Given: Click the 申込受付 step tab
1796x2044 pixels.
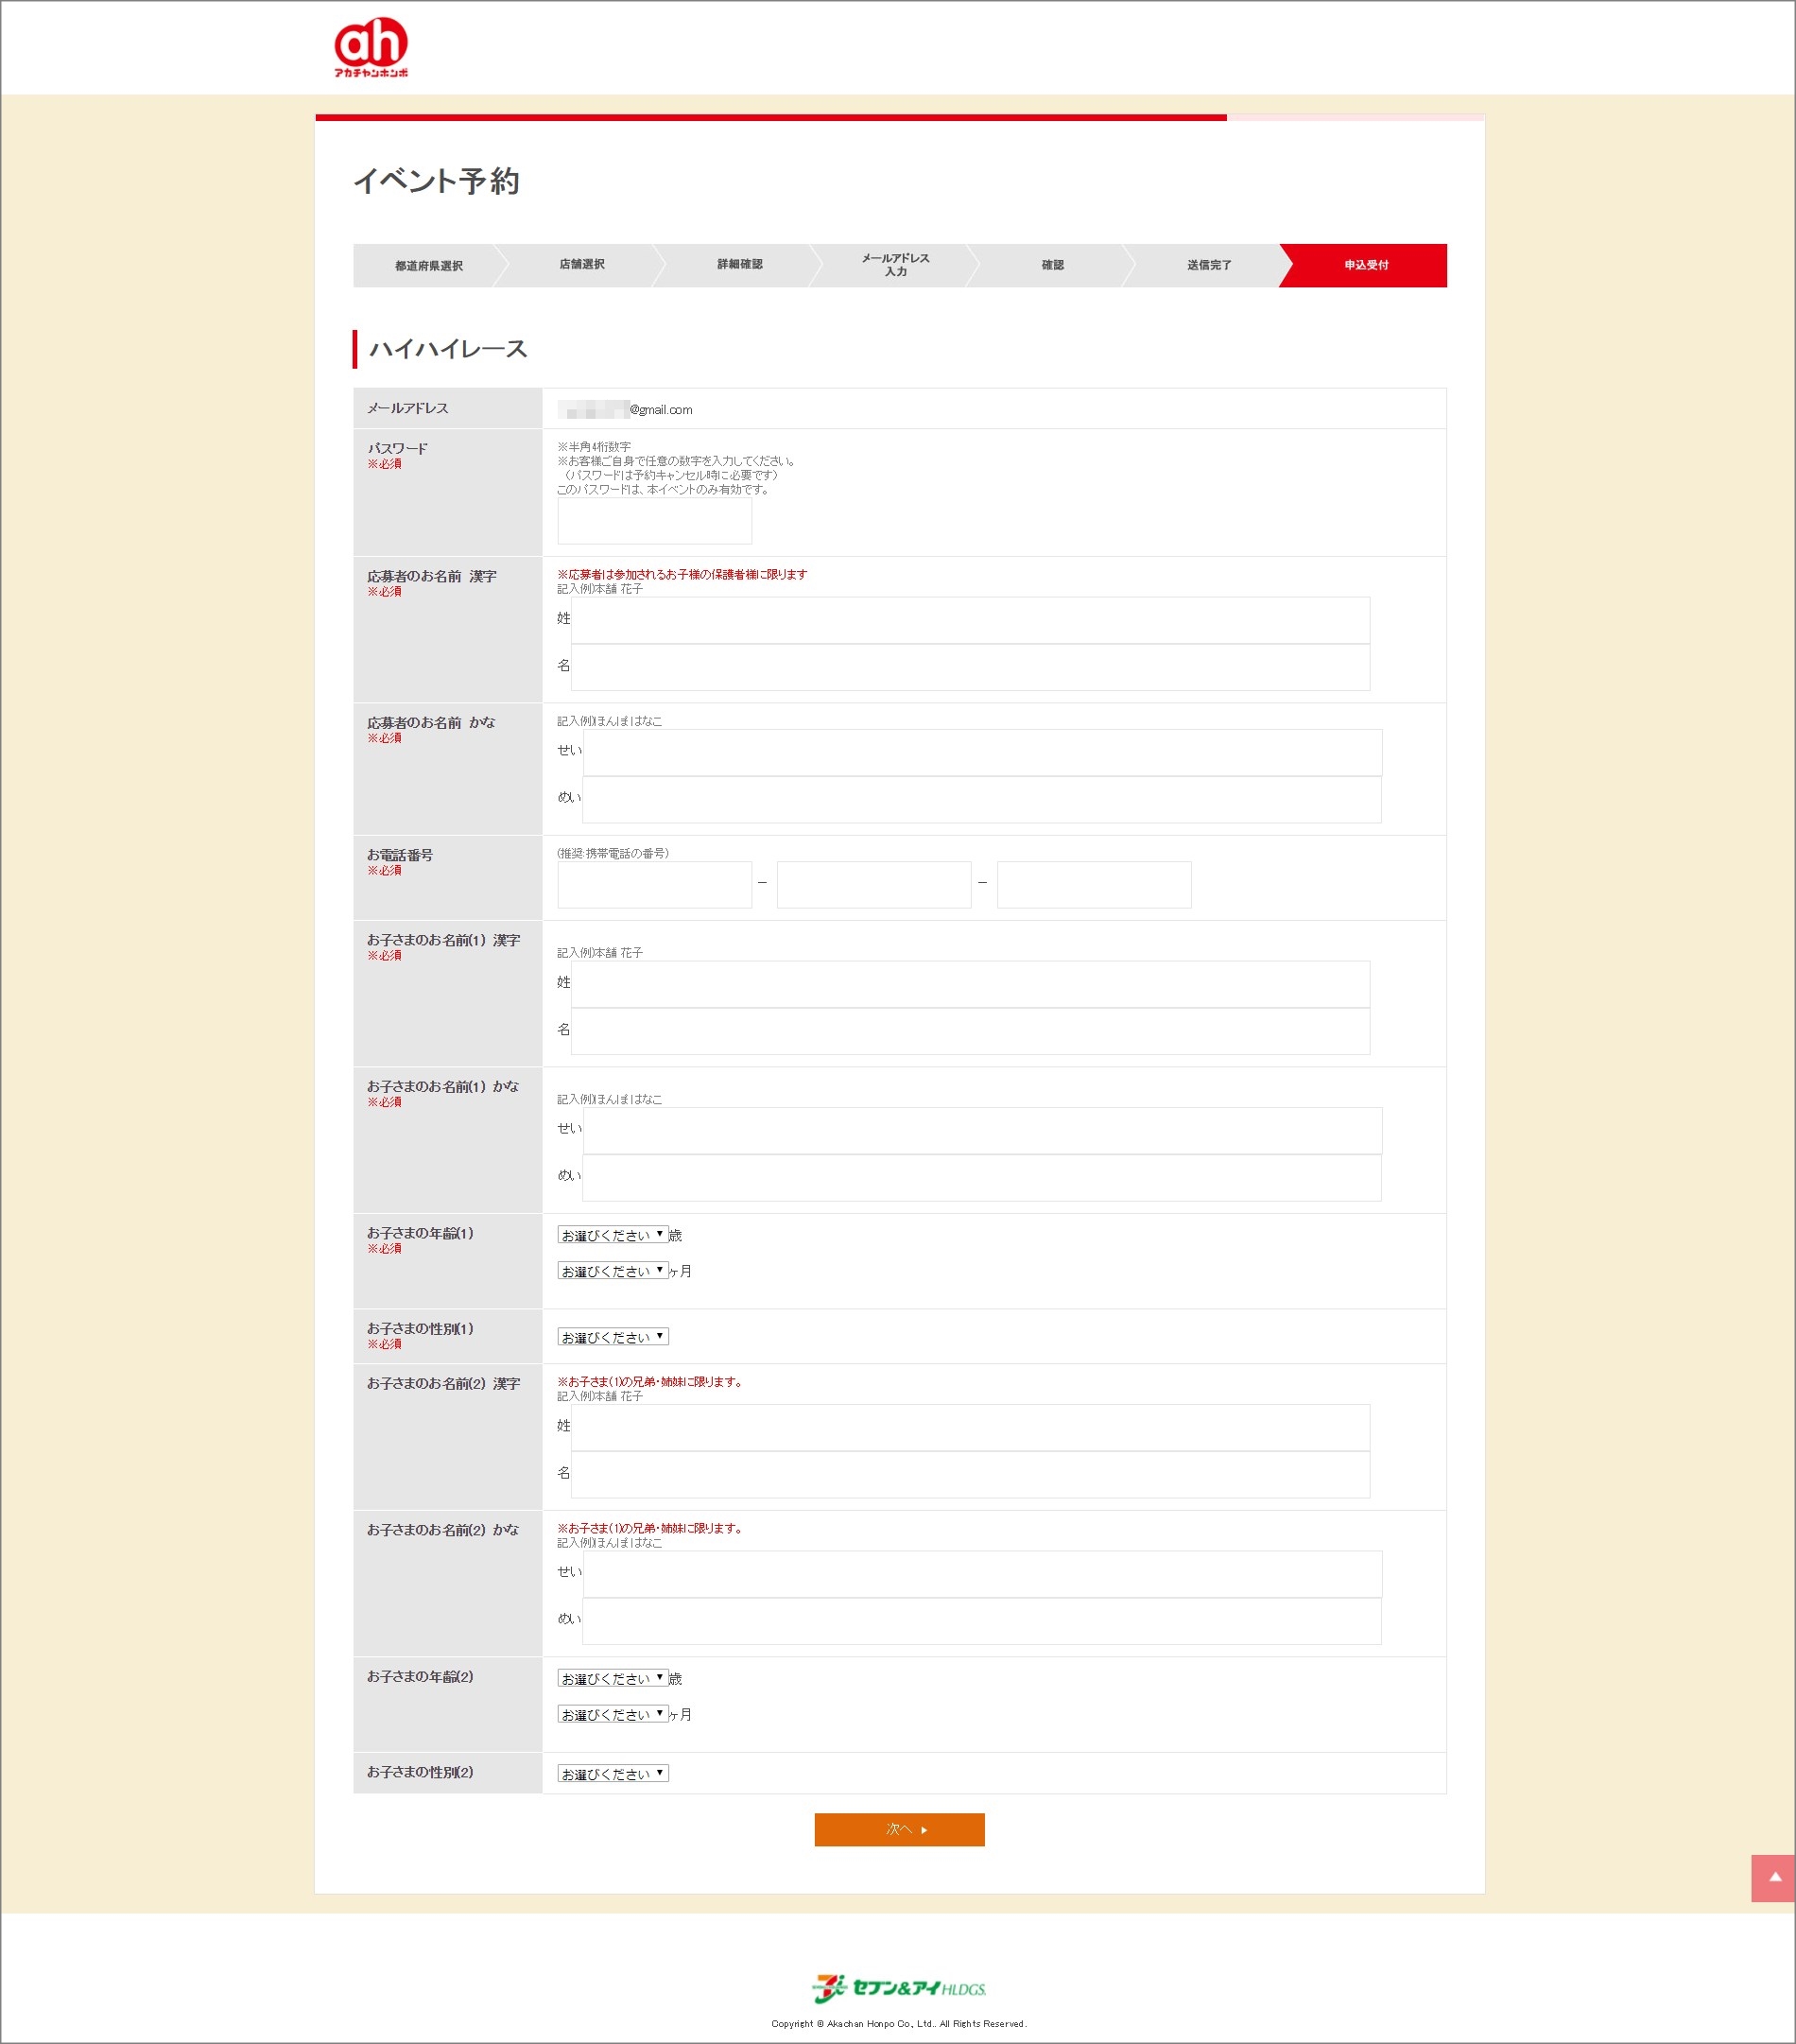Looking at the screenshot, I should pos(1365,265).
